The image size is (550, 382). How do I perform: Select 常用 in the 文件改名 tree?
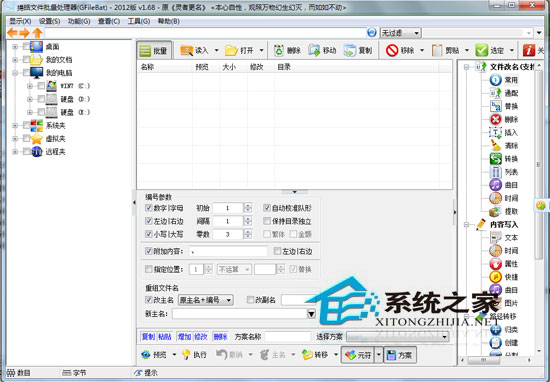click(503, 80)
